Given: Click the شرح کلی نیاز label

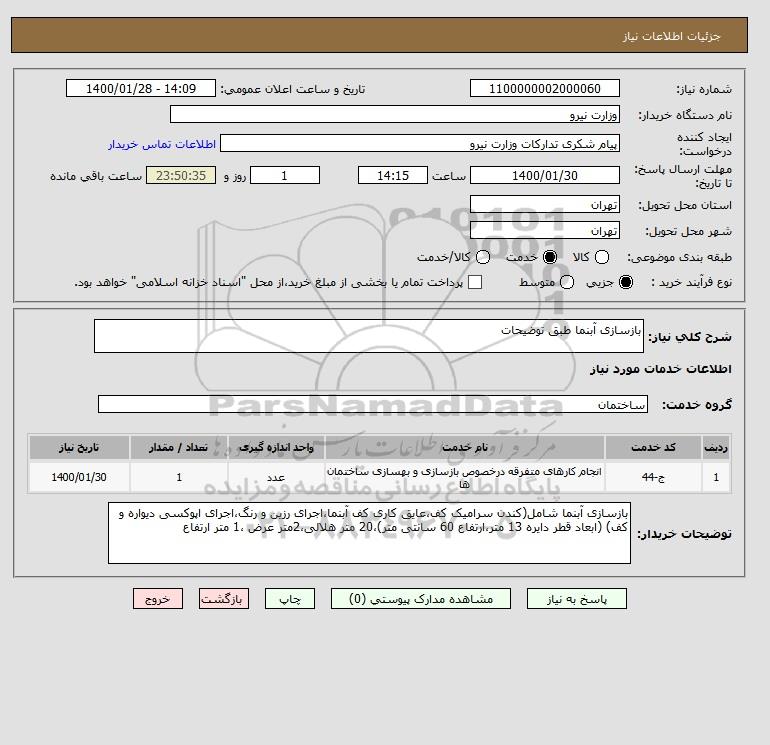Looking at the screenshot, I should (690, 337).
